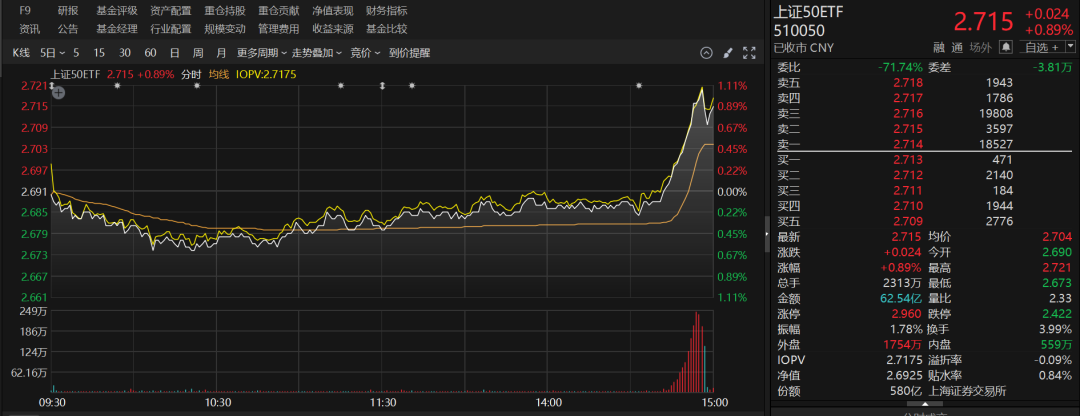
Task: Open 重仓贡献 holdings contribution
Action: pos(279,10)
